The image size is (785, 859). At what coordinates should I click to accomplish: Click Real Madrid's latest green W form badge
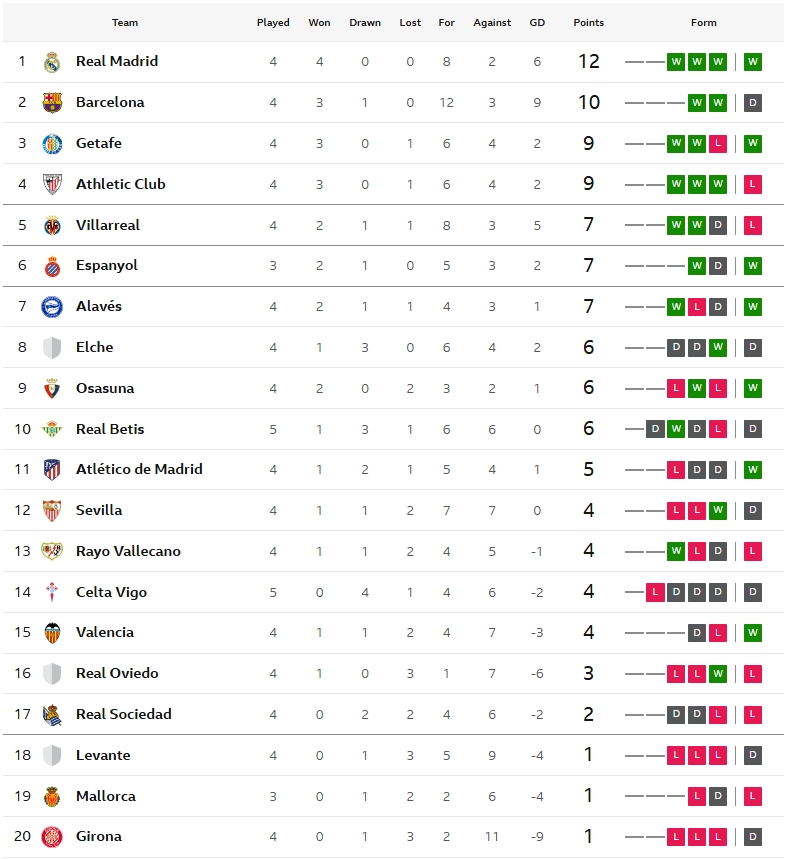click(753, 62)
